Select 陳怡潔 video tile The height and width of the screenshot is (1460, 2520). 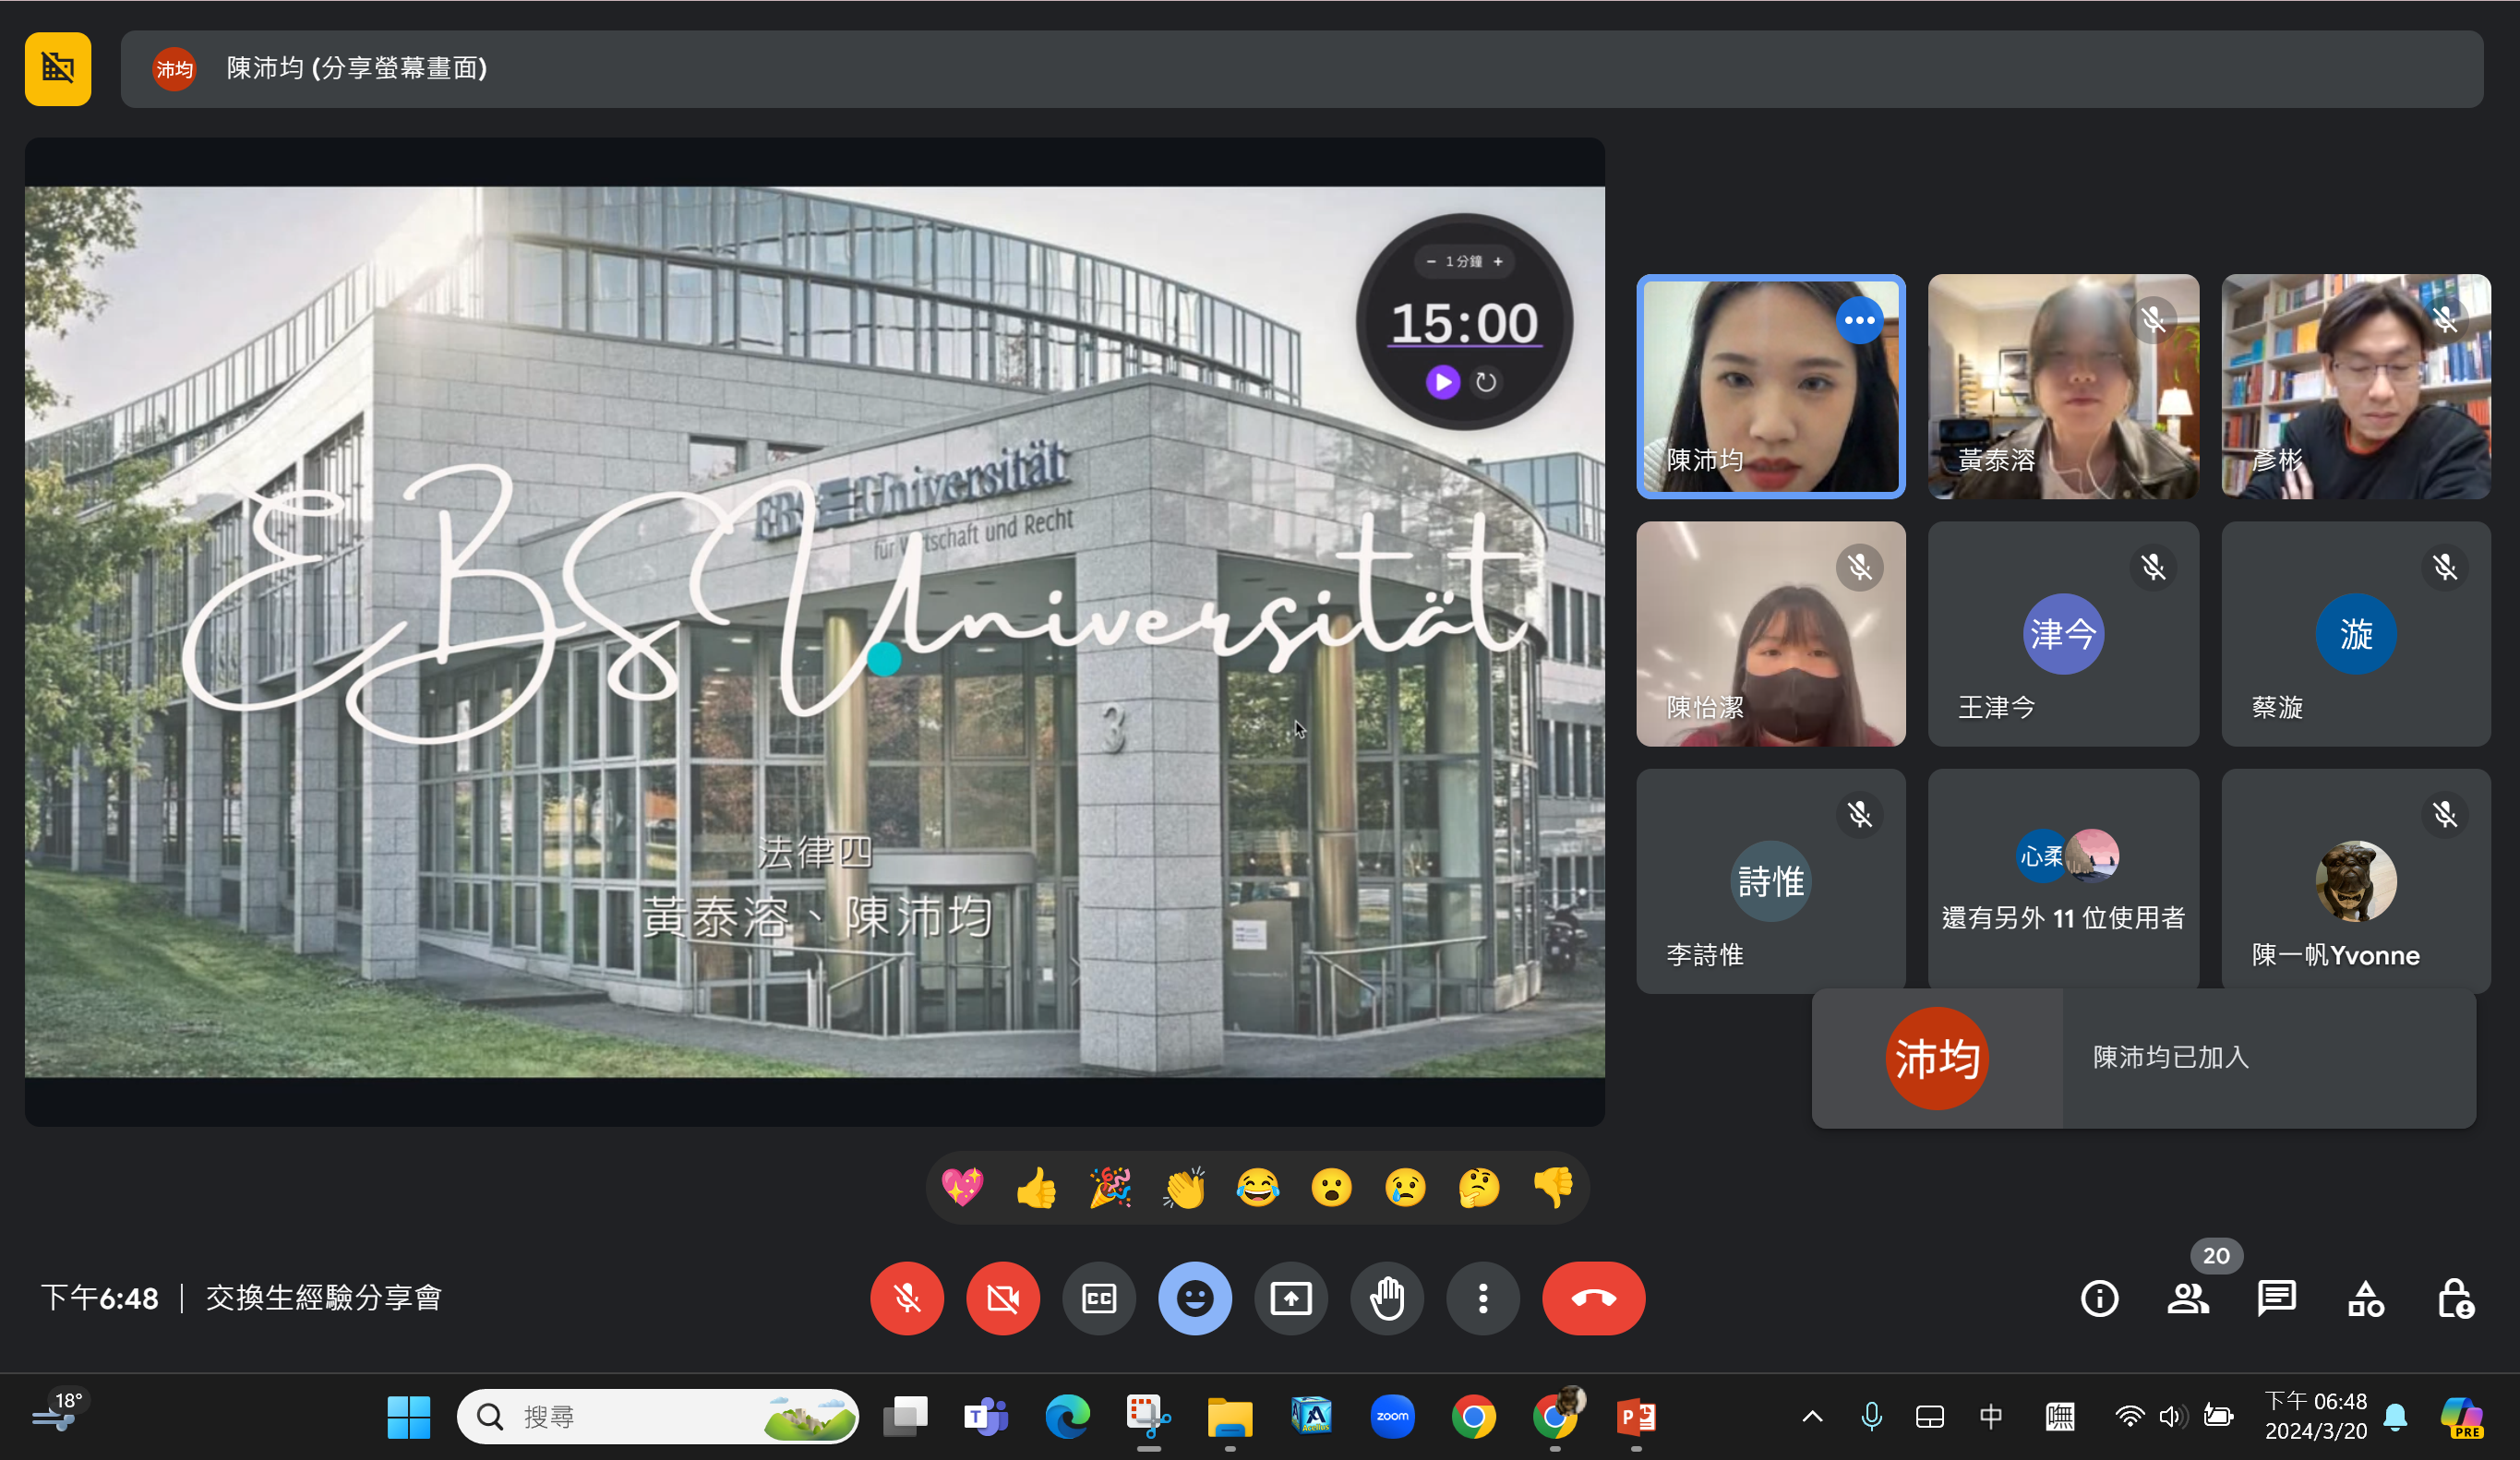click(1771, 633)
